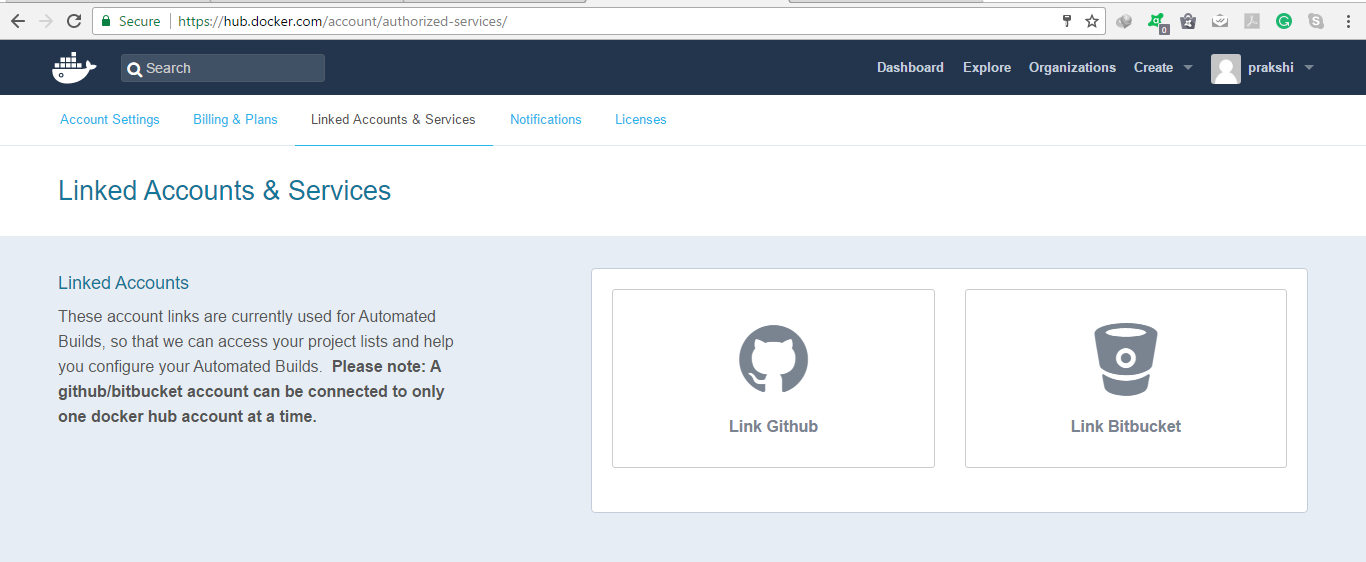This screenshot has width=1366, height=562.
Task: Bookmark this page with the star icon
Action: (1092, 21)
